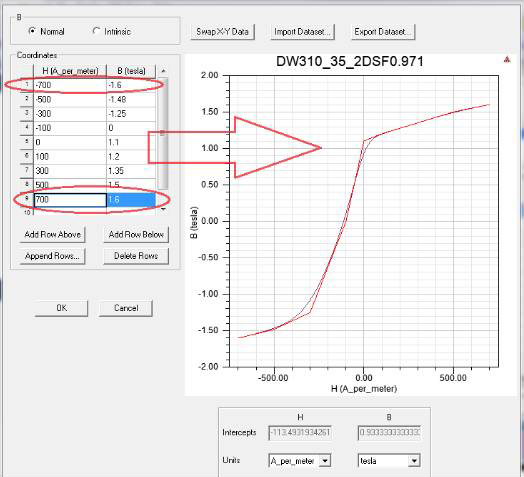The image size is (524, 477).
Task: Click the coordinates table scroll down arrow
Action: pyautogui.click(x=163, y=209)
